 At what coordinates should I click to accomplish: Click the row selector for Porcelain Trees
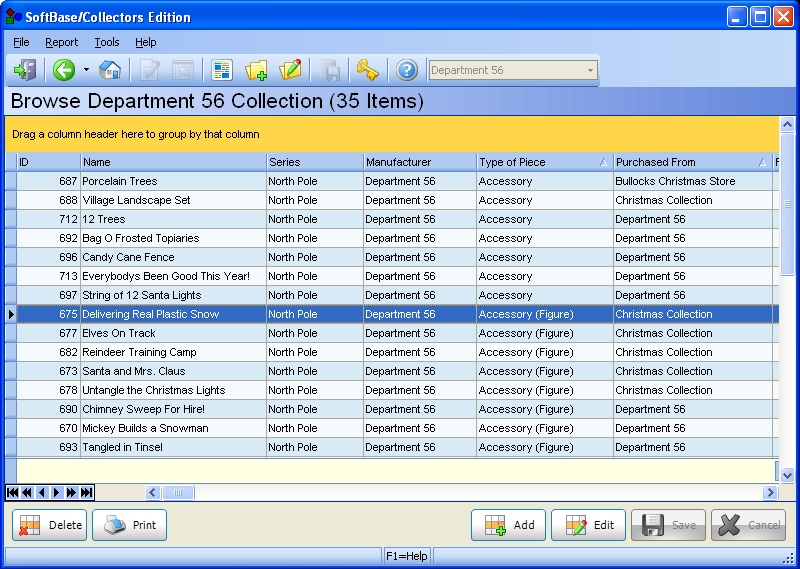coord(11,181)
